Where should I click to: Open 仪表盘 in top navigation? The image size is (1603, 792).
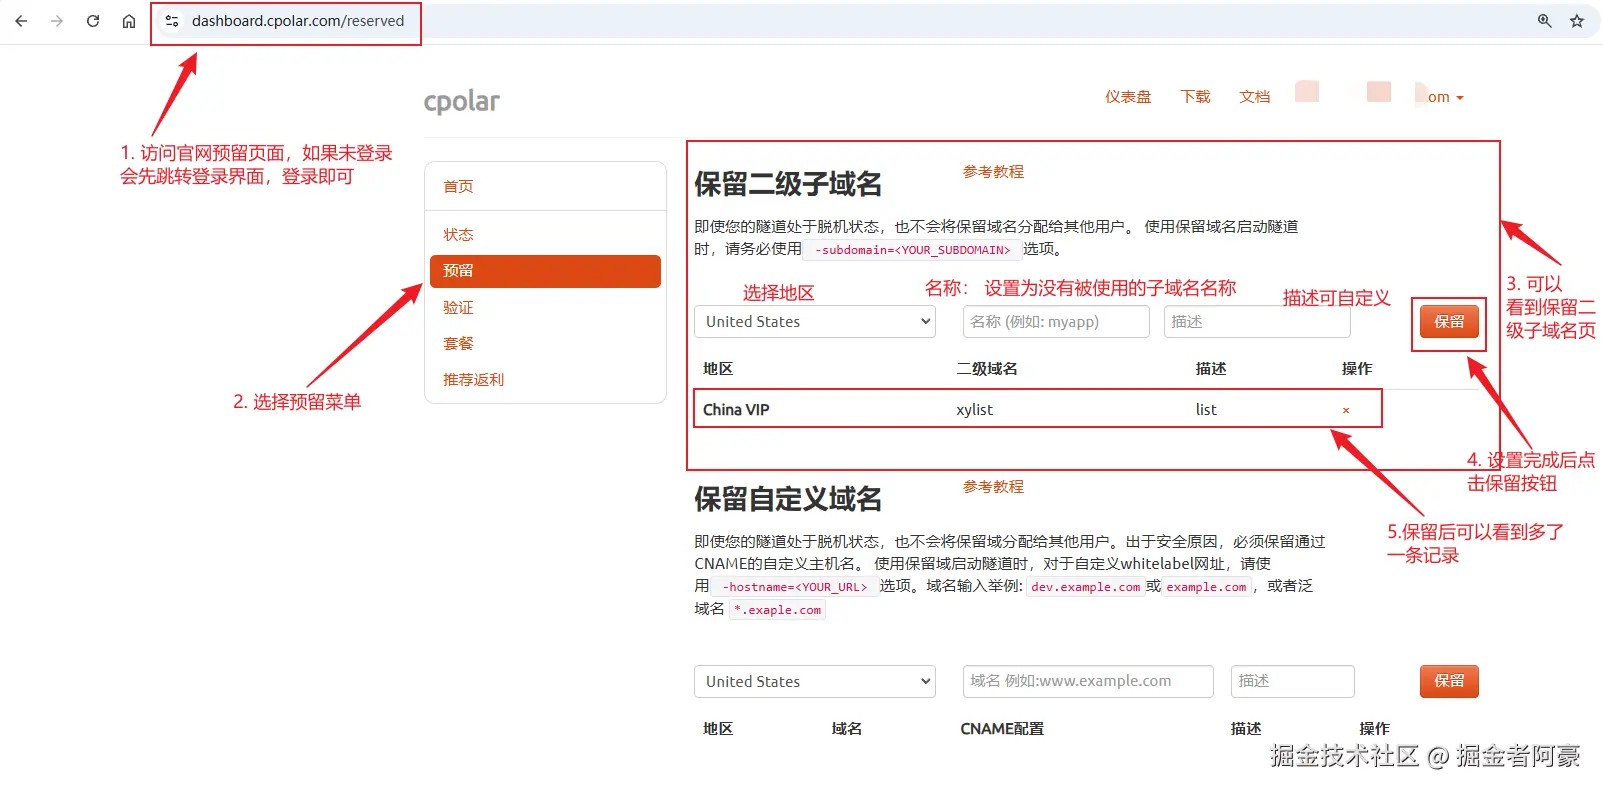click(x=1128, y=97)
